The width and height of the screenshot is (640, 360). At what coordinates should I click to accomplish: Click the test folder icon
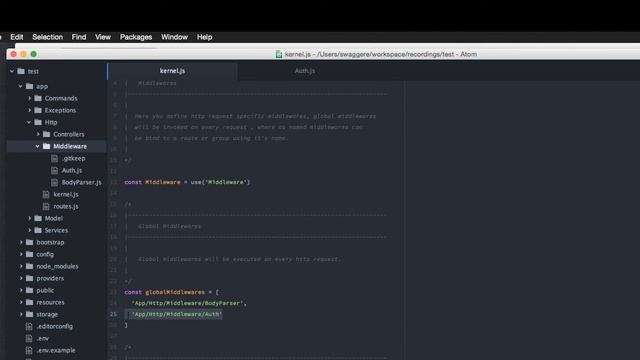coord(21,71)
